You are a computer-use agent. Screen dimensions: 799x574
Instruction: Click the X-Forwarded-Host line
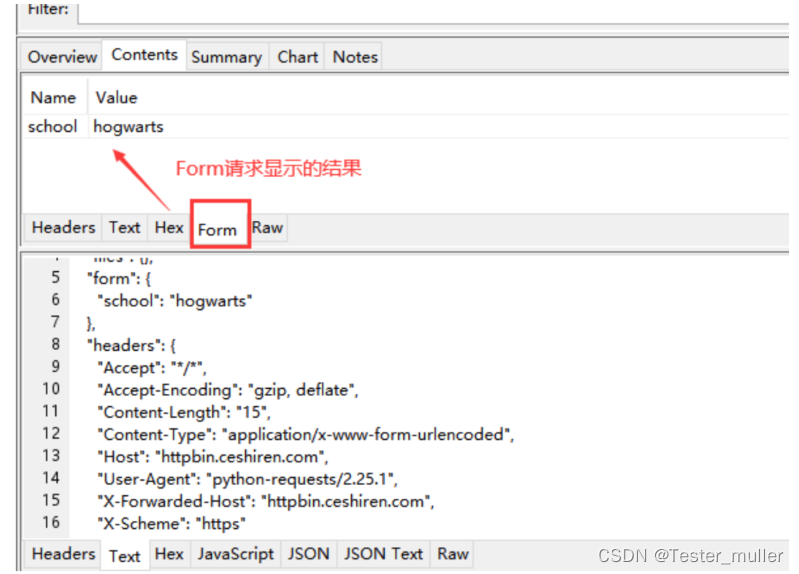point(265,502)
